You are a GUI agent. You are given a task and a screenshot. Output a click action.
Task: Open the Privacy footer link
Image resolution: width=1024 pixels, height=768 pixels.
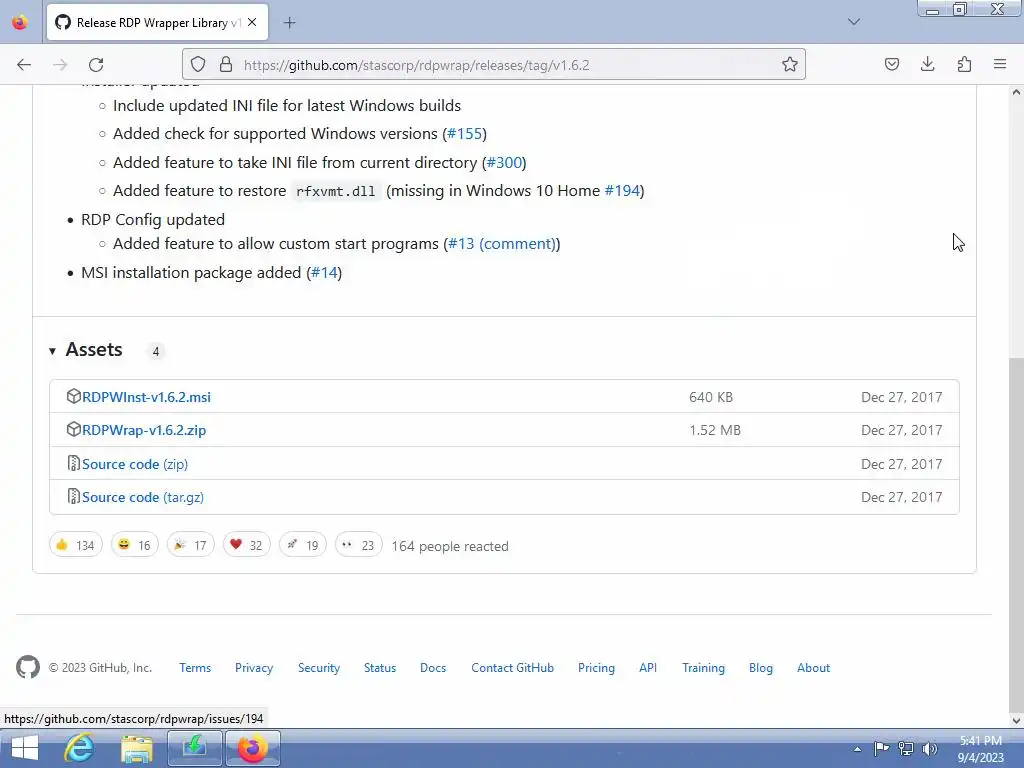254,668
